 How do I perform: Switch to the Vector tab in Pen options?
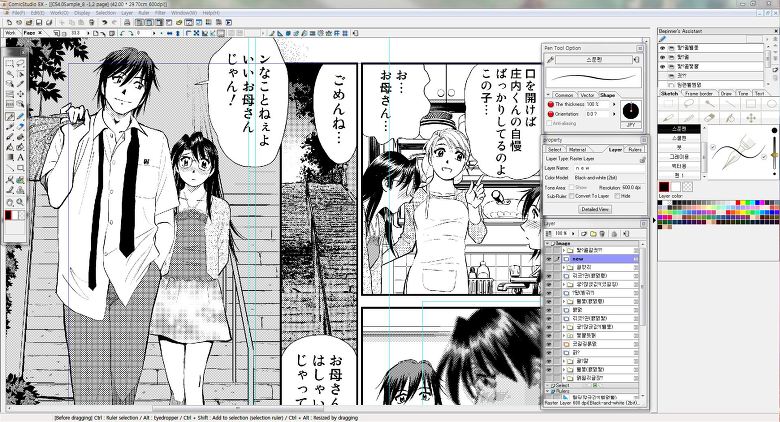pyautogui.click(x=589, y=95)
